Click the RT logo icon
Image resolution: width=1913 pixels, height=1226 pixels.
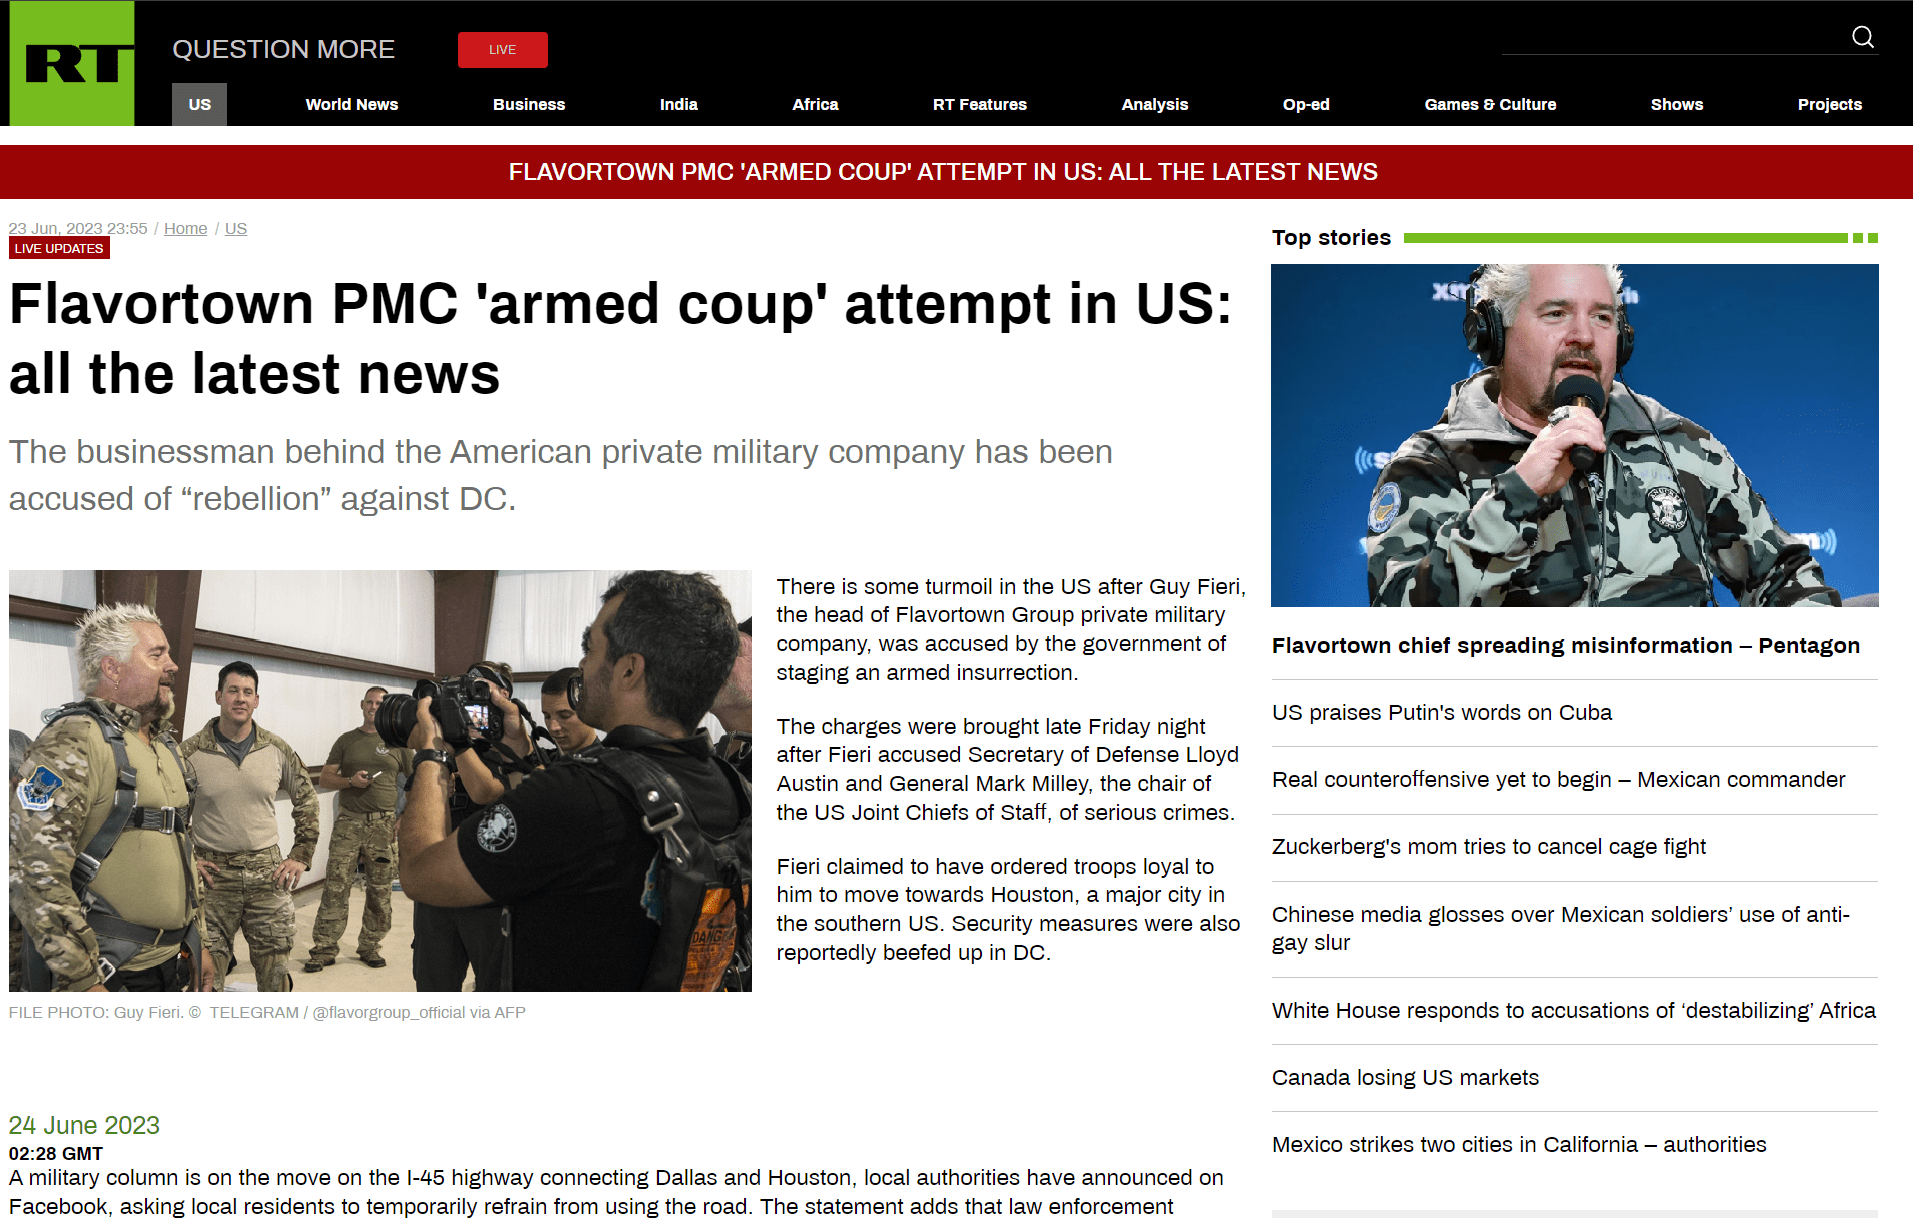coord(72,63)
